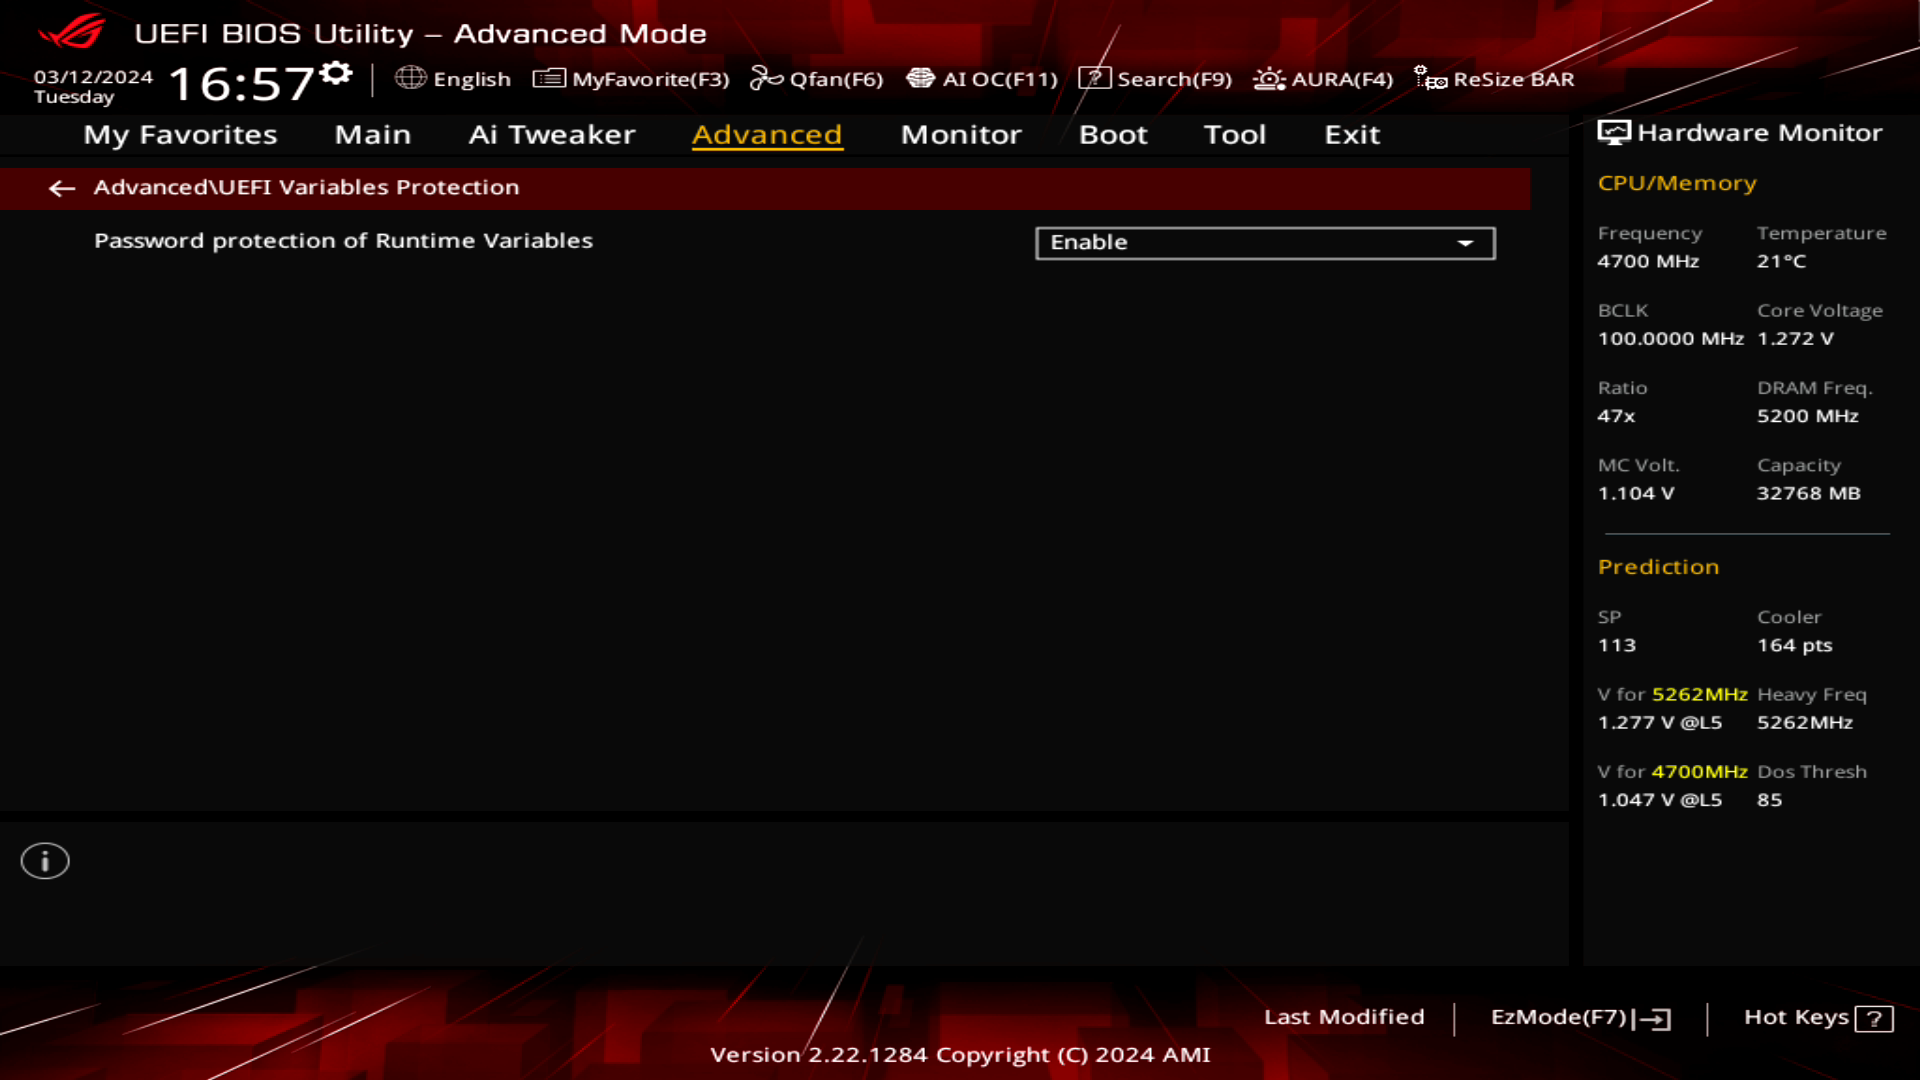Open the Monitor menu tab
The width and height of the screenshot is (1920, 1080).
click(961, 133)
